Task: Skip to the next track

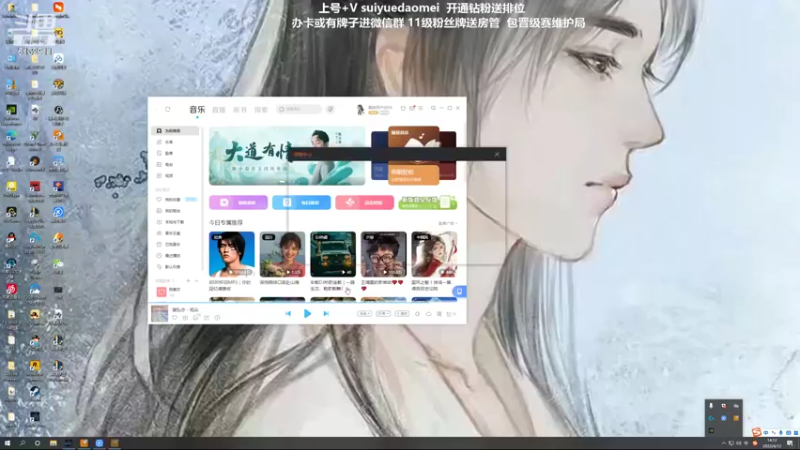Action: 326,313
